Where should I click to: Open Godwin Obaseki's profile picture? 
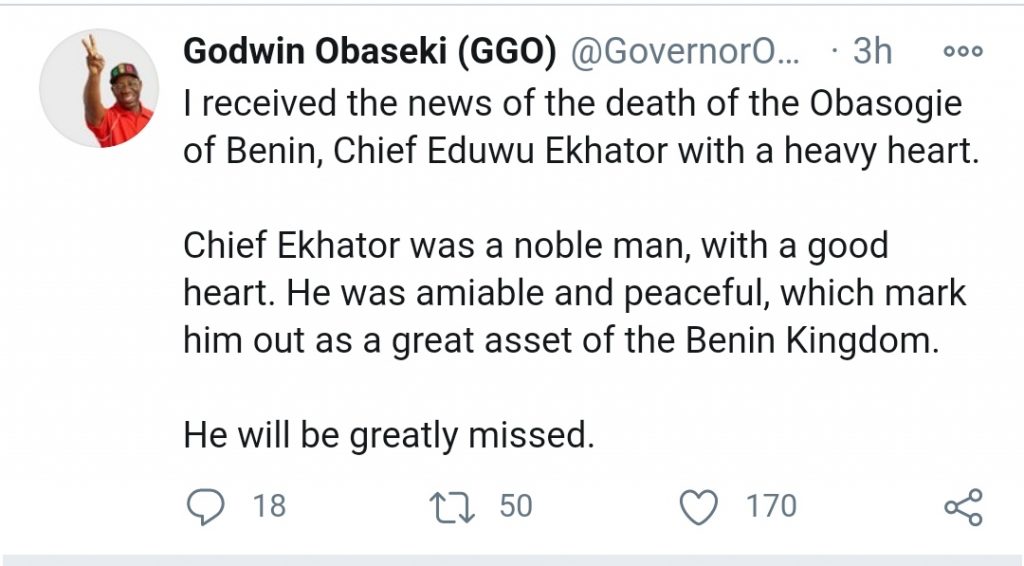coord(99,87)
